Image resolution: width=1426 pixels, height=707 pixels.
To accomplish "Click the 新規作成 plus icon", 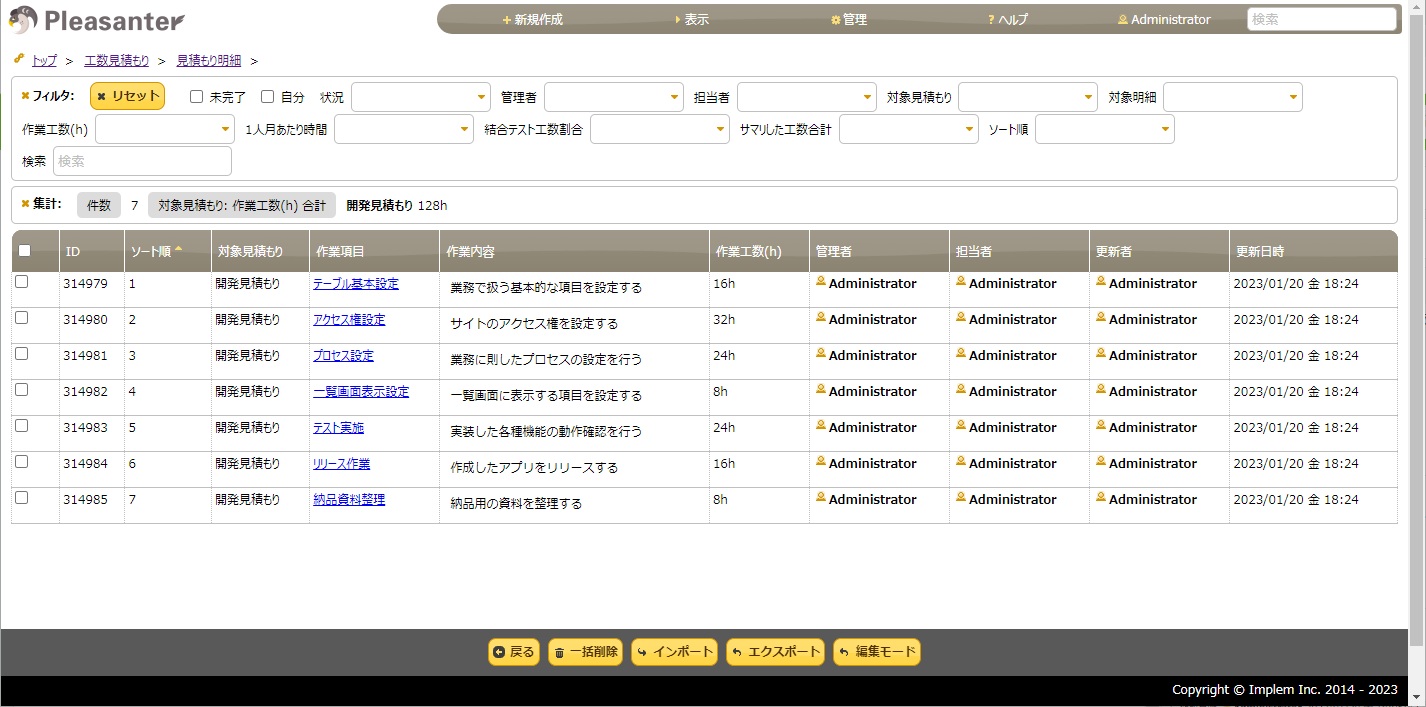I will coord(507,18).
